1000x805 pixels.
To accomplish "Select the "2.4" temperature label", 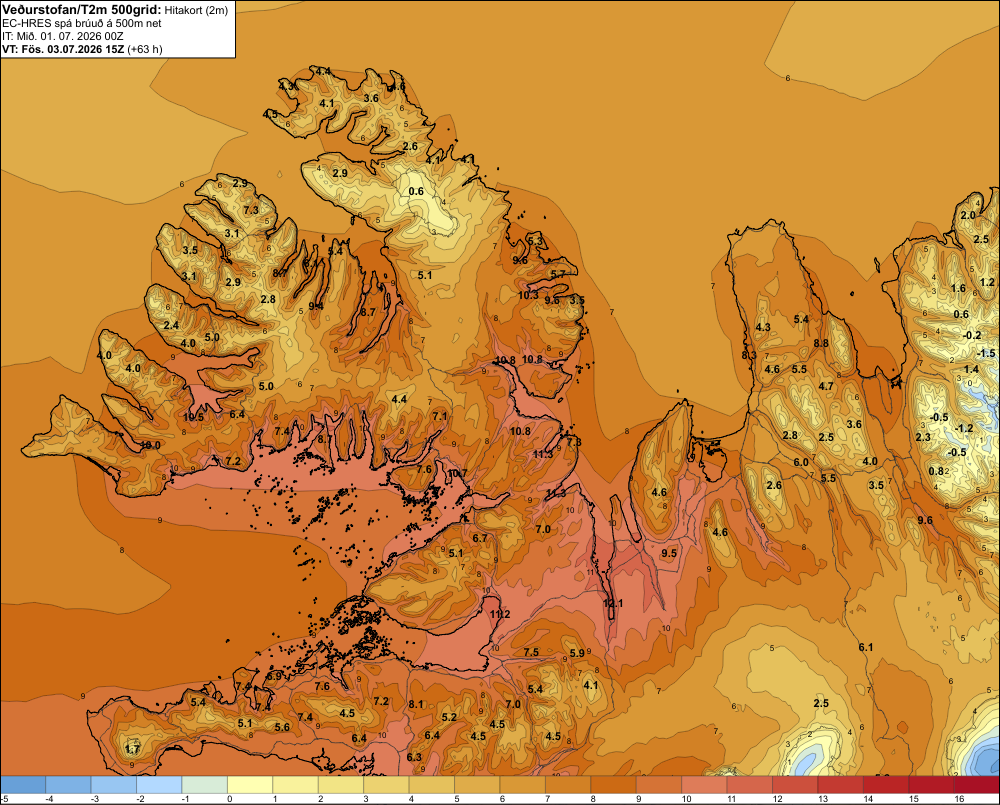I will (171, 325).
